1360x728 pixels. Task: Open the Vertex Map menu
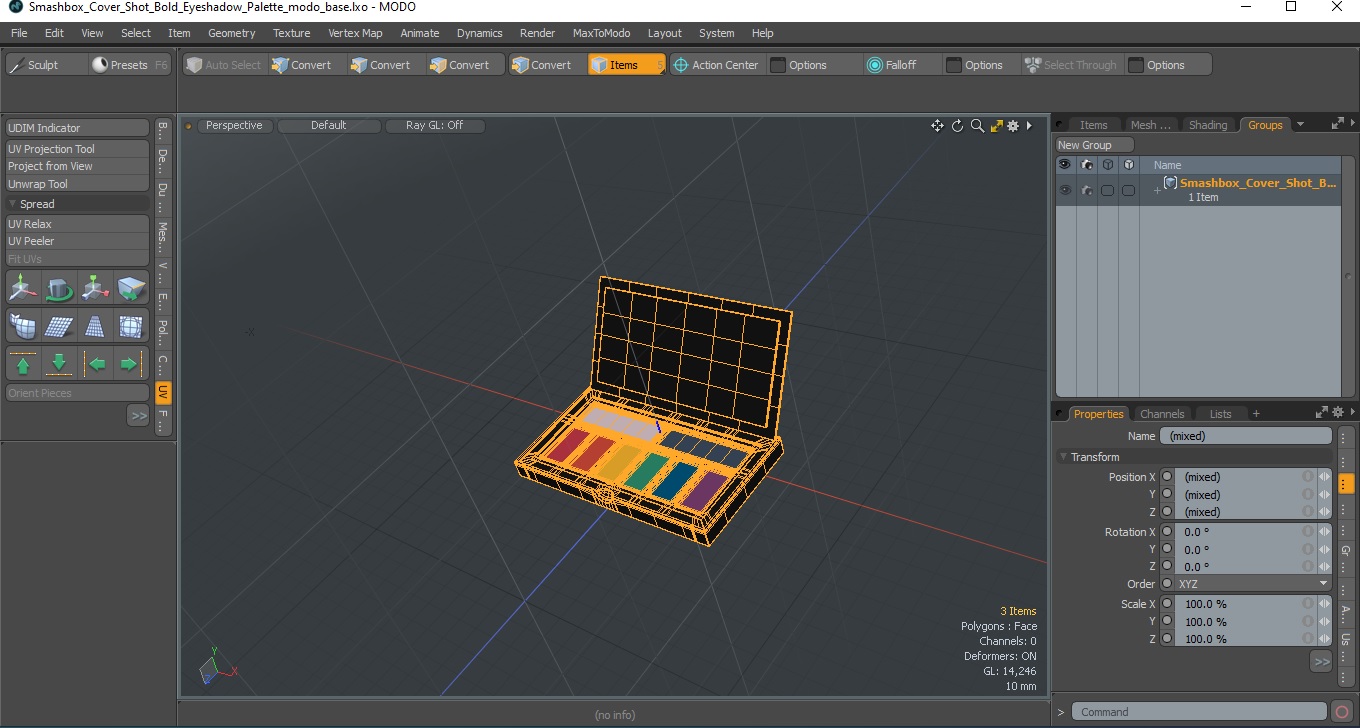click(355, 33)
